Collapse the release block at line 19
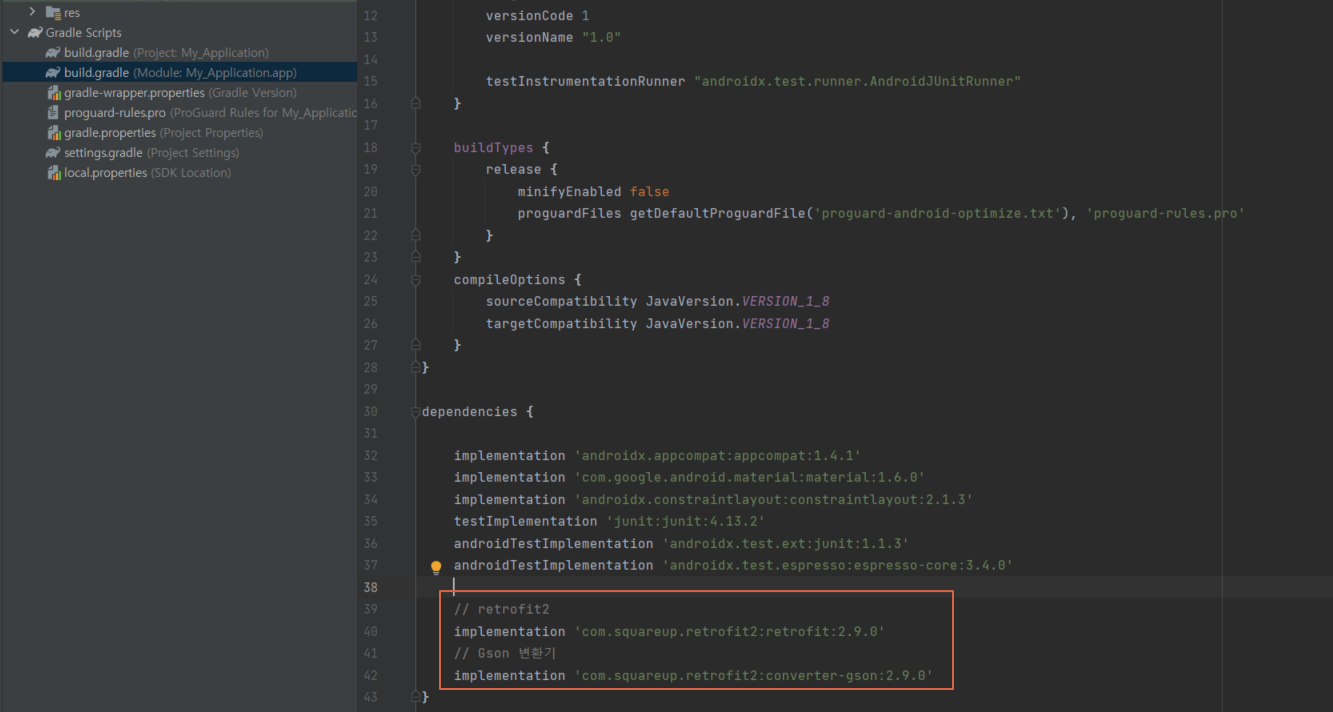This screenshot has width=1333, height=712. [416, 169]
